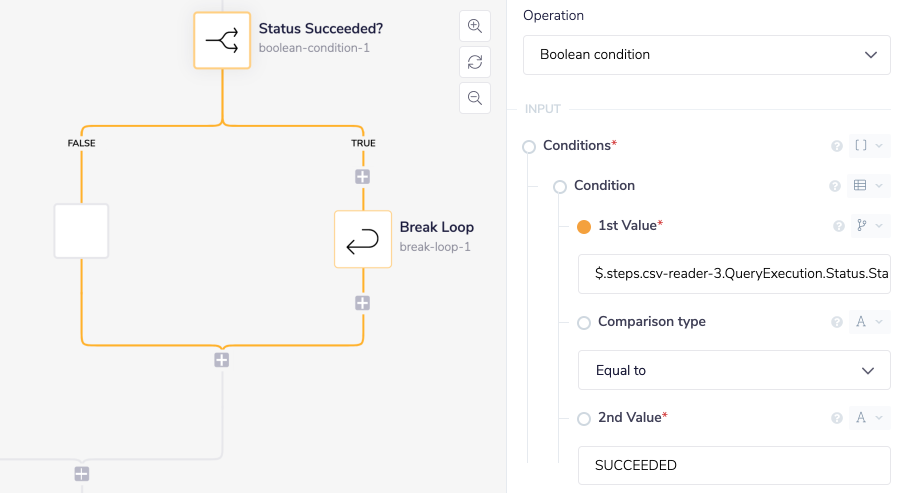Open help icon next to 1st Value
This screenshot has height=493, width=908.
pyautogui.click(x=839, y=226)
